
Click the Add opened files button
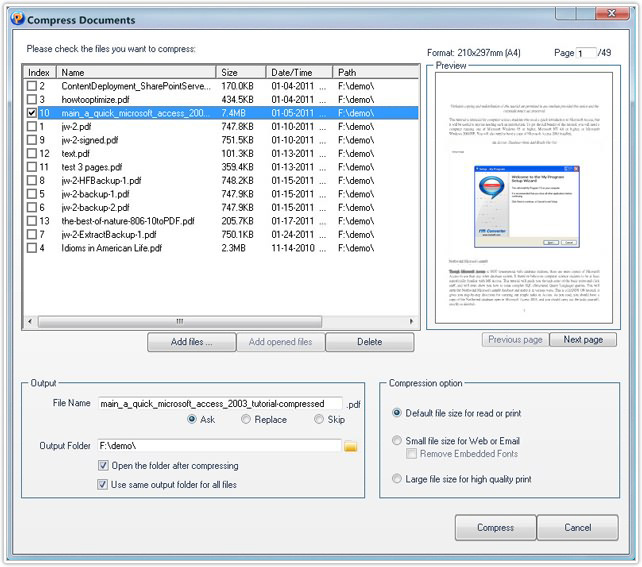pos(280,342)
